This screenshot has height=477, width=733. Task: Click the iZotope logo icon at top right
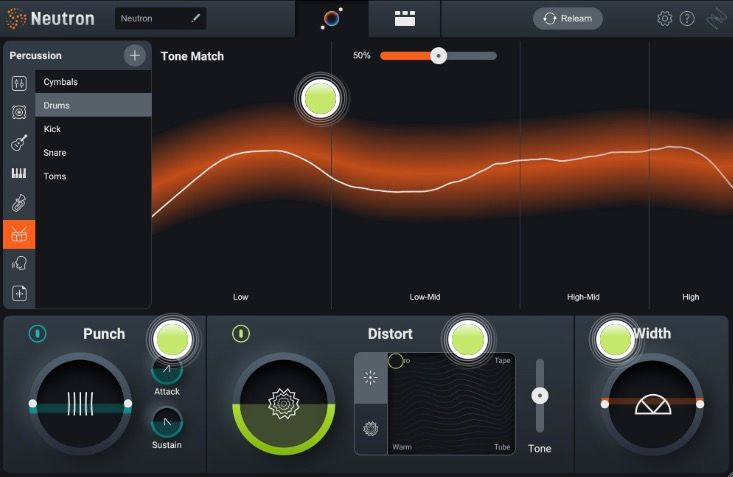(x=717, y=19)
